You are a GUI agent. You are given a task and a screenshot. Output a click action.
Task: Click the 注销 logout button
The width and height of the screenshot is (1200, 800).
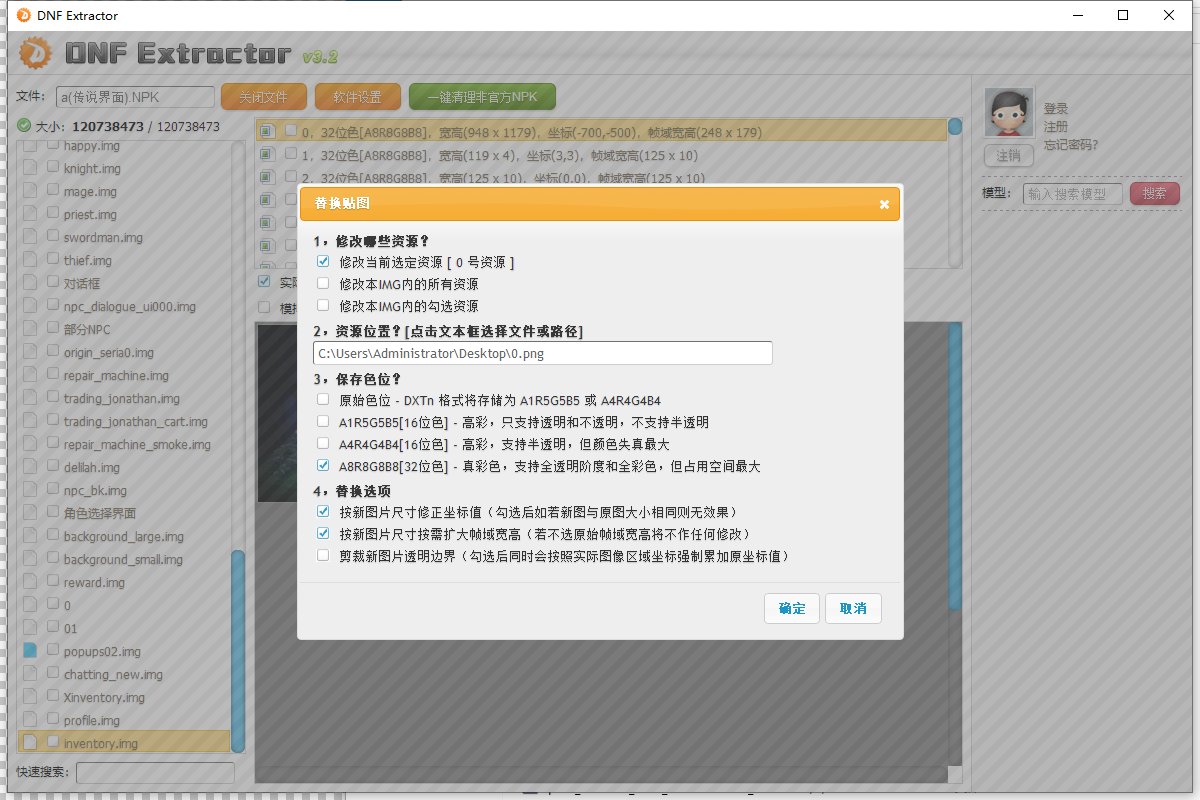click(x=1008, y=156)
